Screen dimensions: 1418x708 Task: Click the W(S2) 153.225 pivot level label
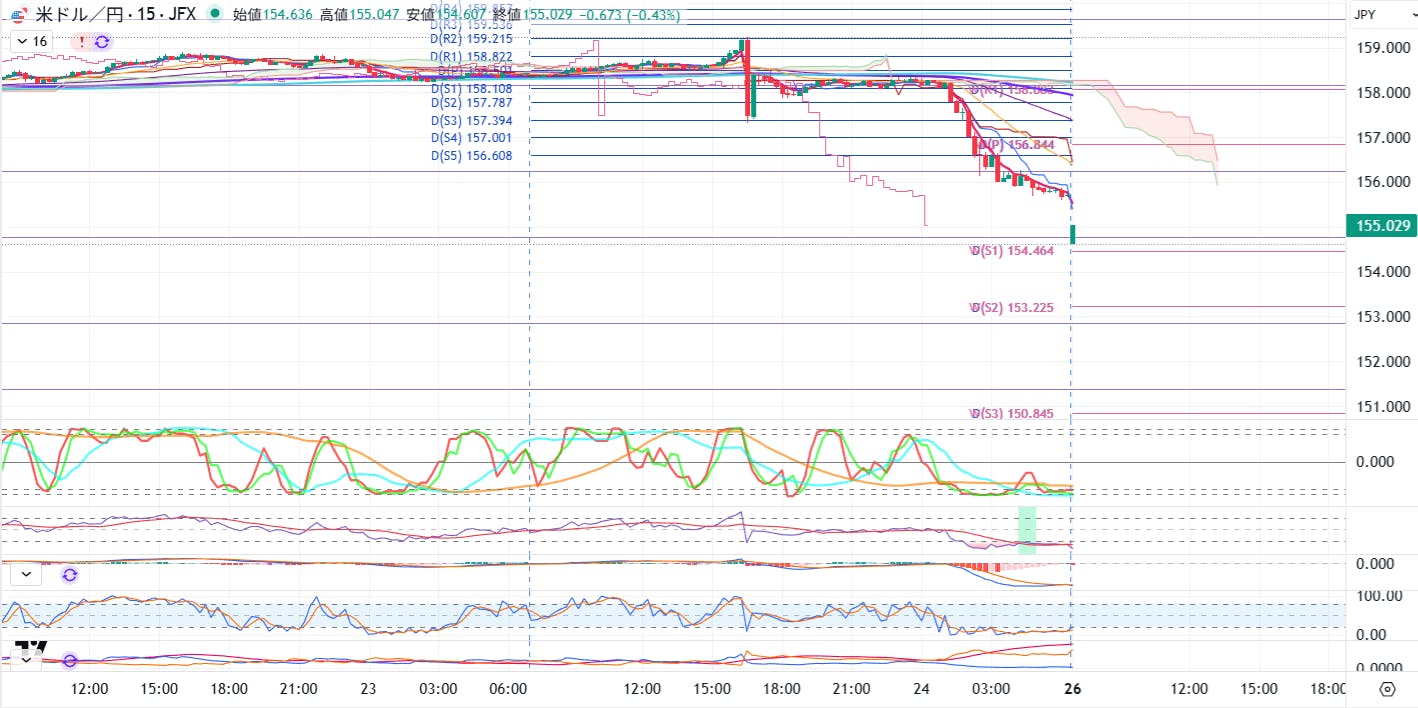point(1012,308)
